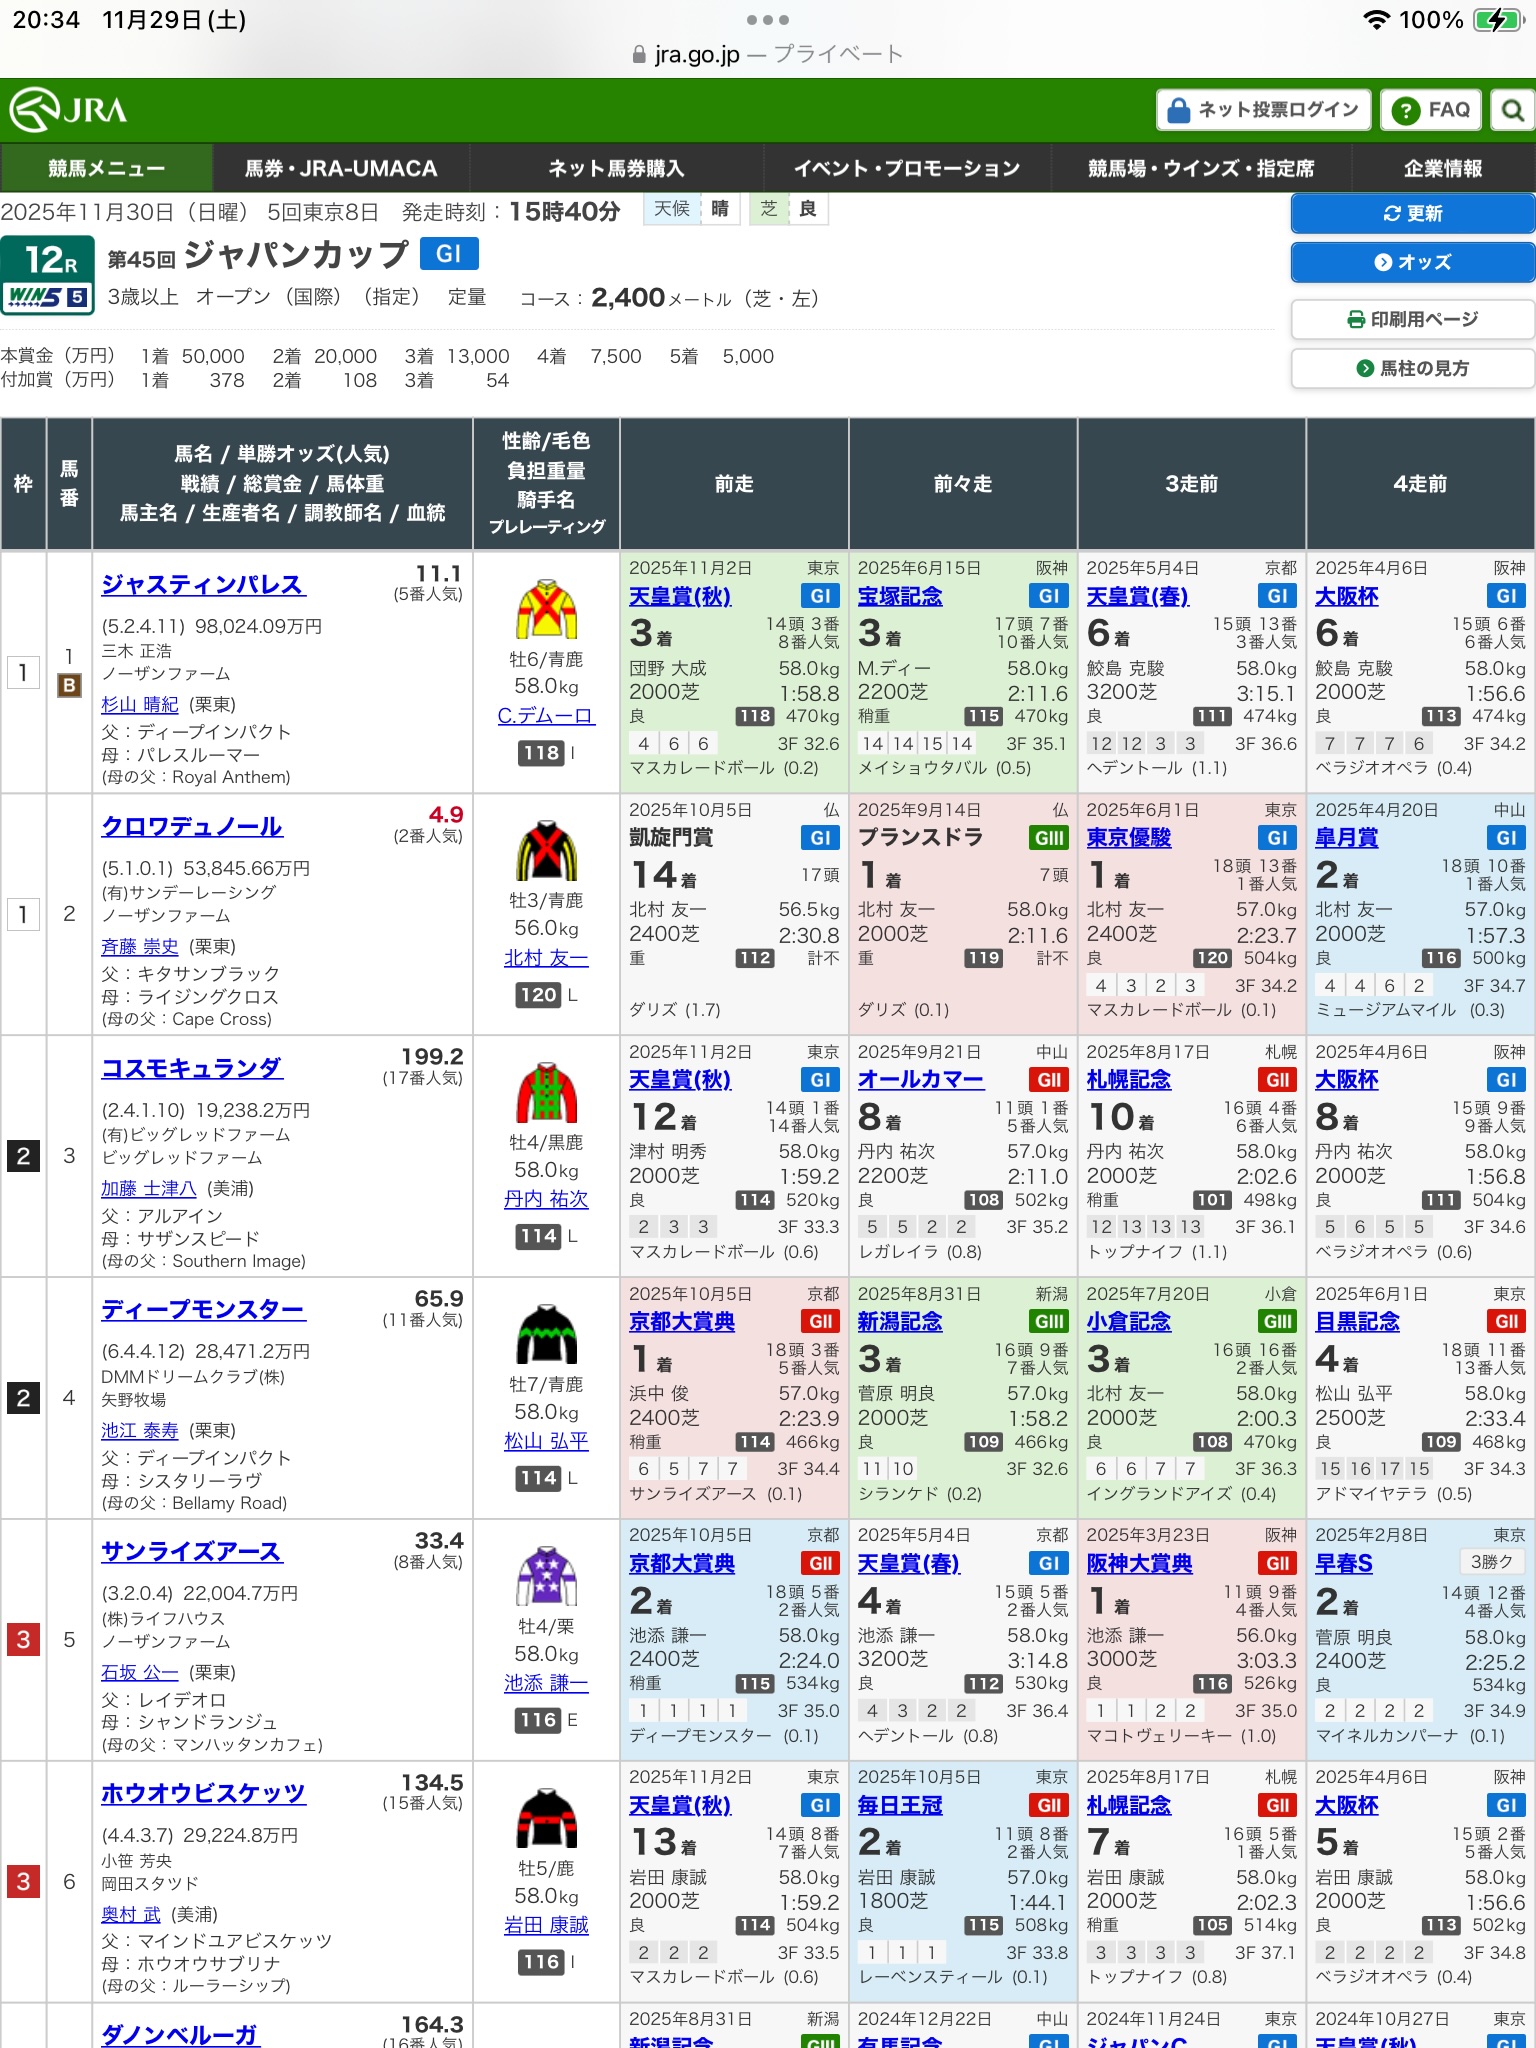The width and height of the screenshot is (1536, 2048).
Task: Click サンライズアース purple star silks icon
Action: pos(546,1577)
